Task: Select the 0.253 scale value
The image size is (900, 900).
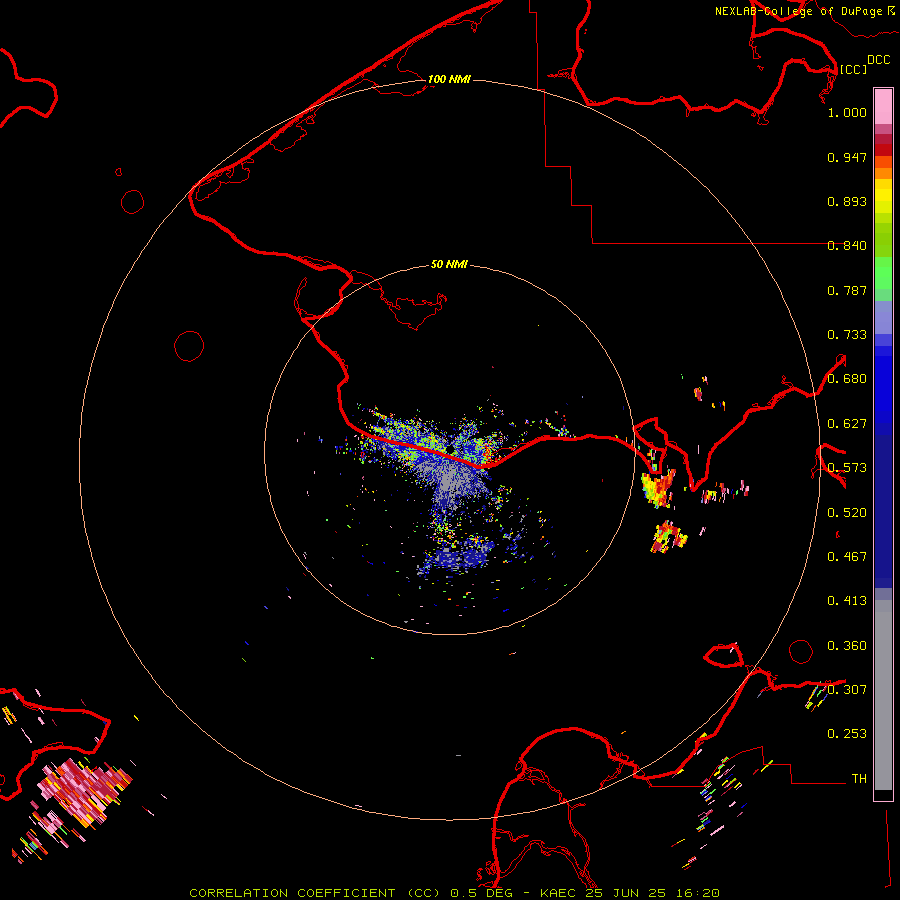Action: (847, 734)
